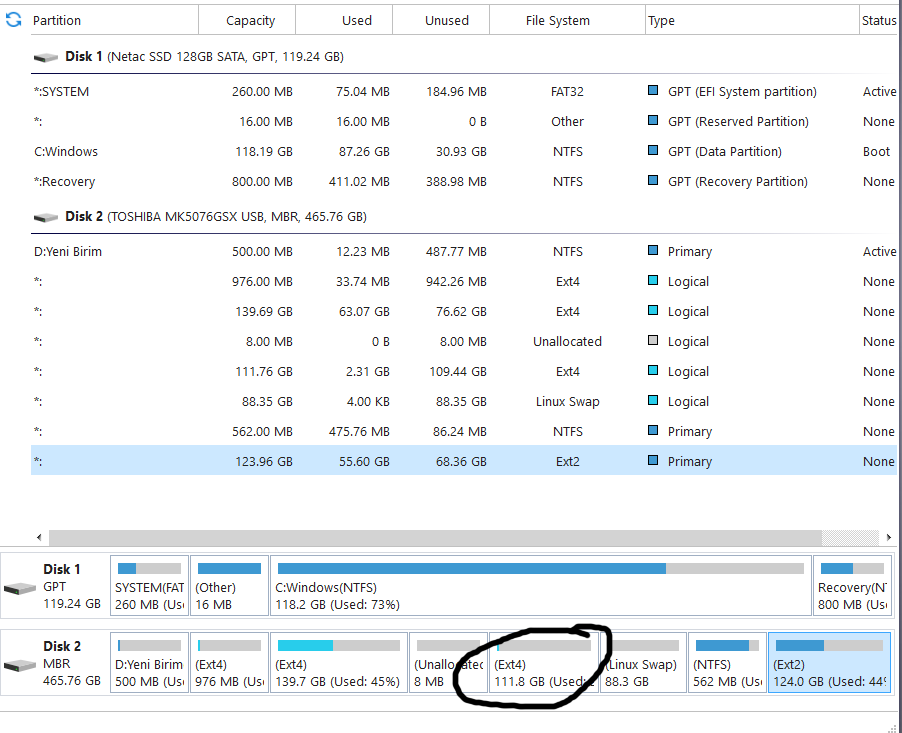Click the FAT32 file system cell
This screenshot has height=733, width=902.
coord(567,91)
